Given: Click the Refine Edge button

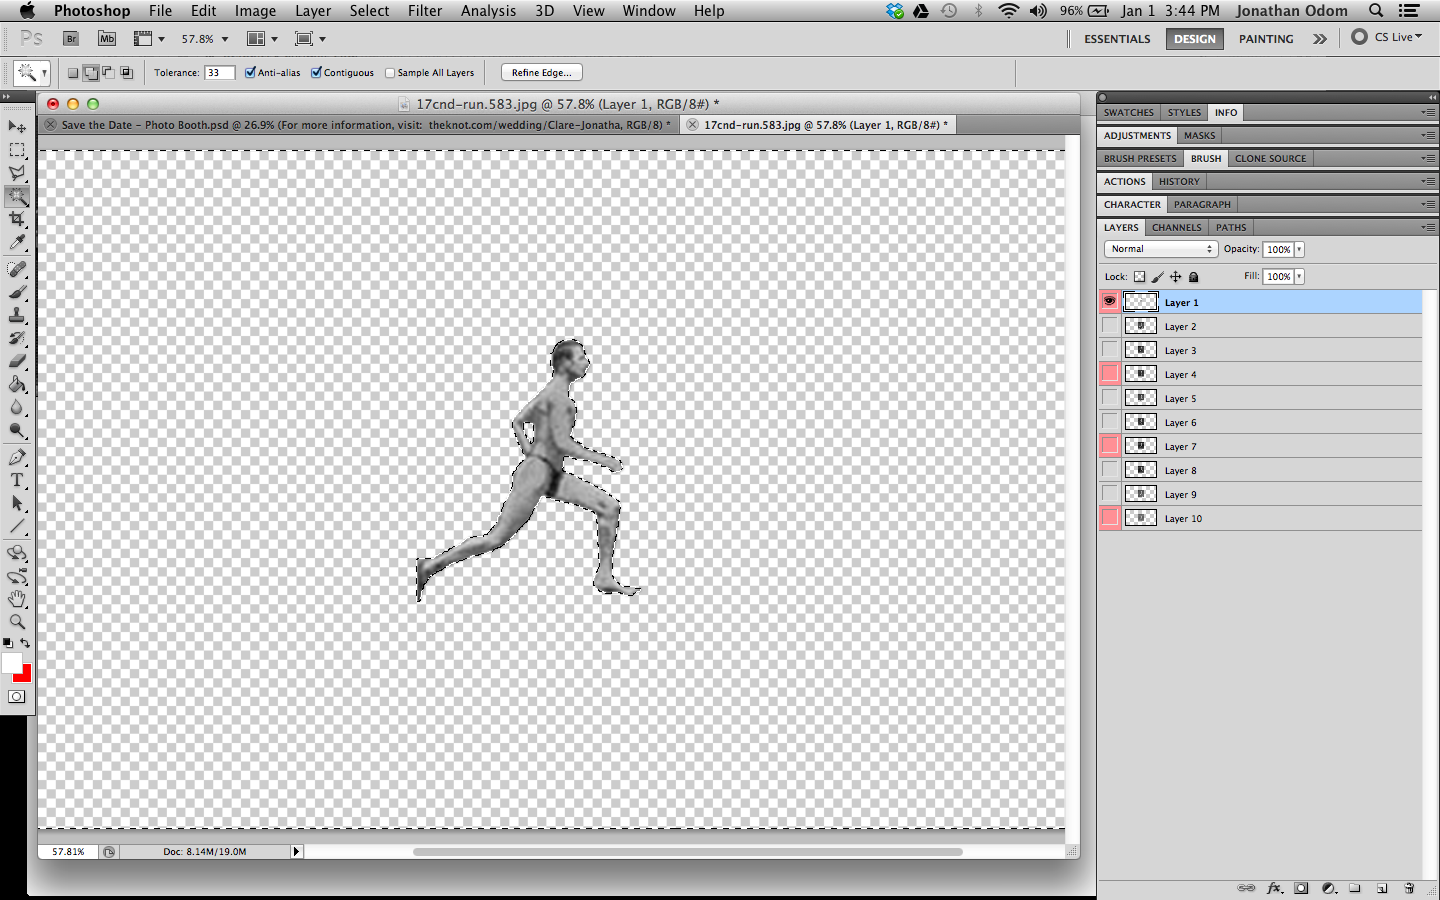Looking at the screenshot, I should pyautogui.click(x=541, y=72).
